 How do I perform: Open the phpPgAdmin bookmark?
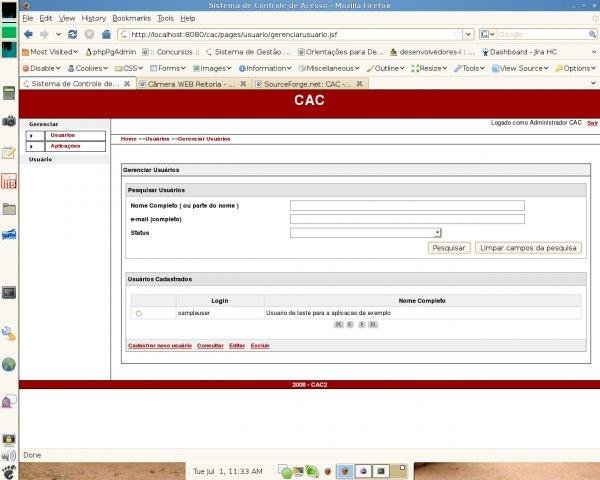pyautogui.click(x=111, y=52)
